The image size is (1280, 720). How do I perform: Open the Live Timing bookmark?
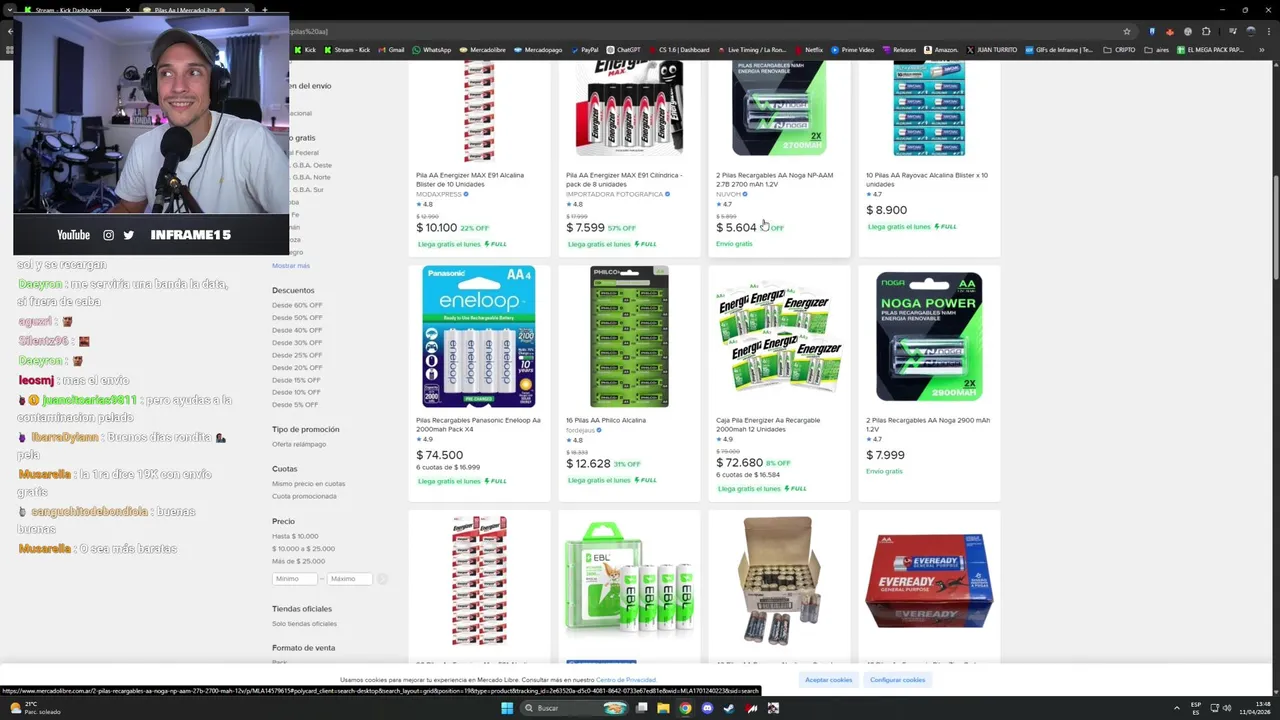pyautogui.click(x=751, y=50)
